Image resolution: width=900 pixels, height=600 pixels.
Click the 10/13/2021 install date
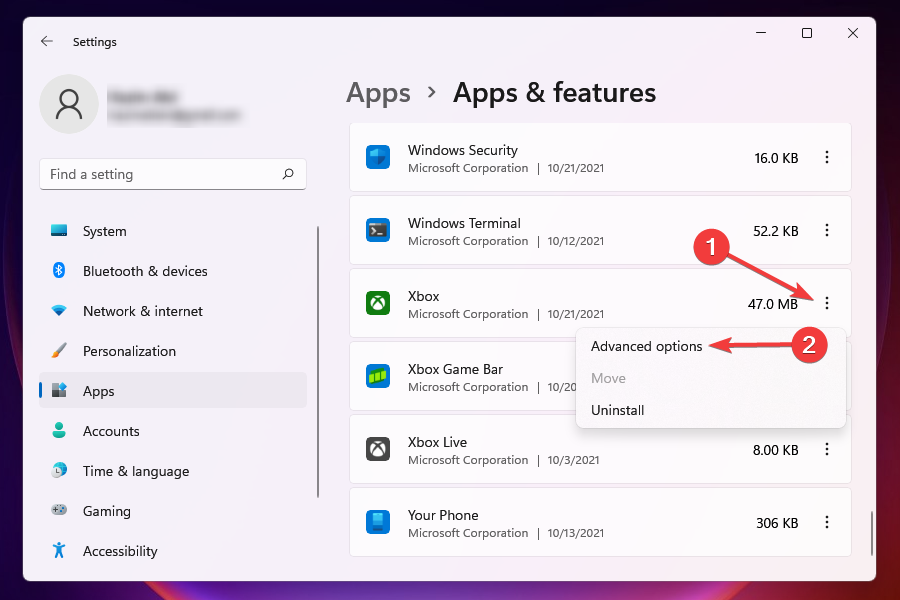coord(576,533)
